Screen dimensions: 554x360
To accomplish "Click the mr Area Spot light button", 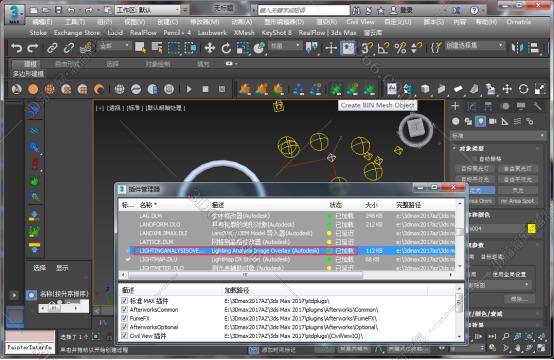I will tap(518, 201).
